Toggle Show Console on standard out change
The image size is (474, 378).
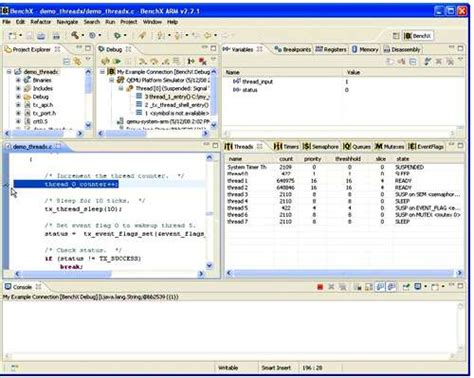pos(380,287)
